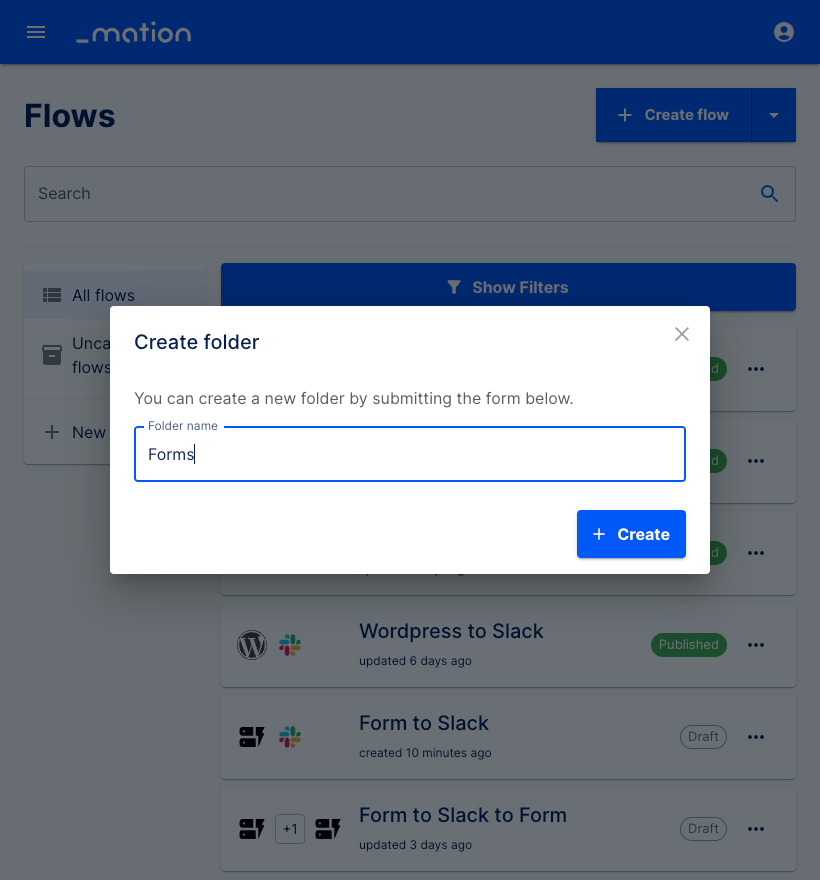Select All flows in the sidebar

pos(103,295)
